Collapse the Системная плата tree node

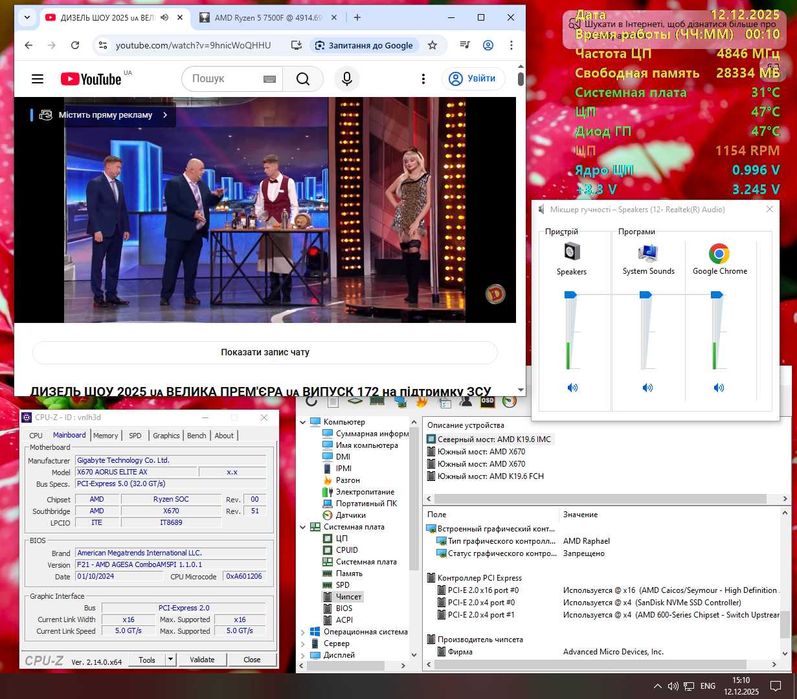[x=303, y=527]
